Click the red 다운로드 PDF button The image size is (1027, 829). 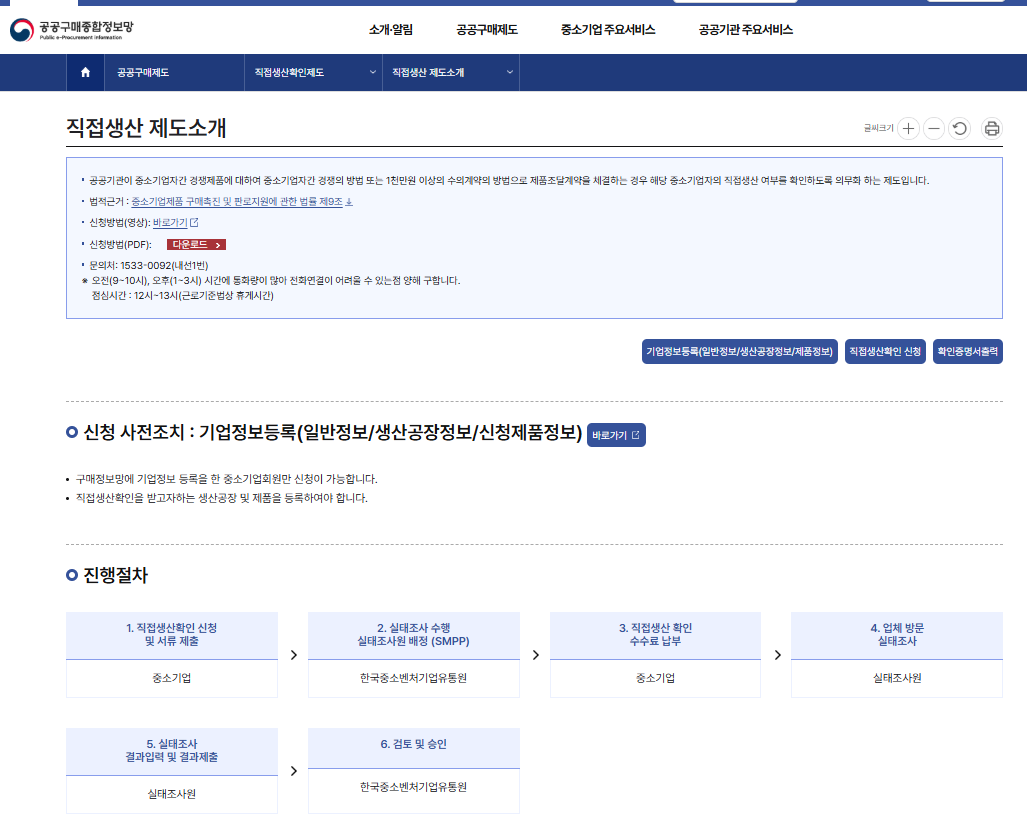[196, 244]
